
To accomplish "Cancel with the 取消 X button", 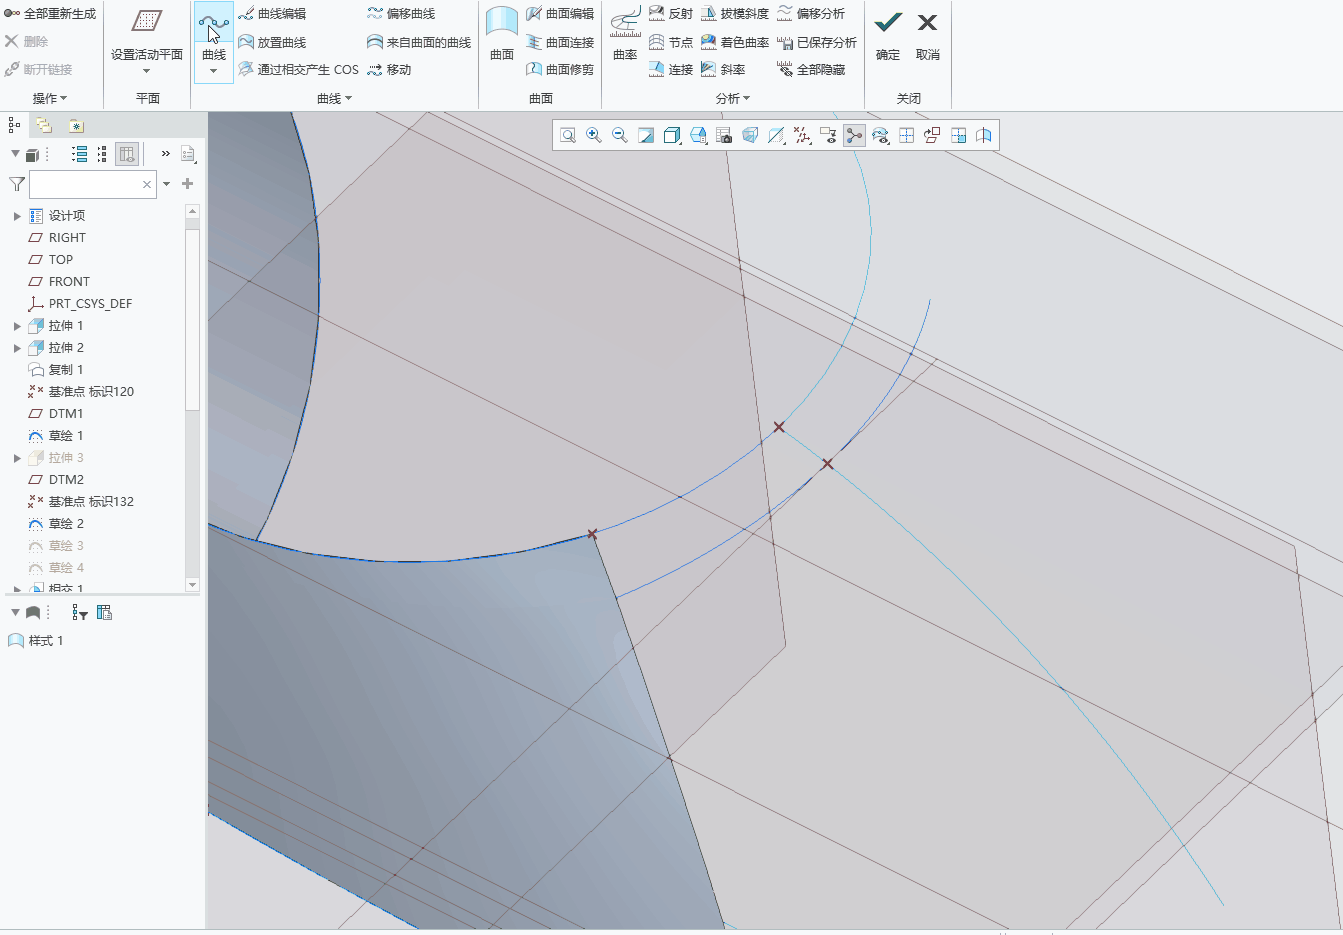I will pos(928,33).
